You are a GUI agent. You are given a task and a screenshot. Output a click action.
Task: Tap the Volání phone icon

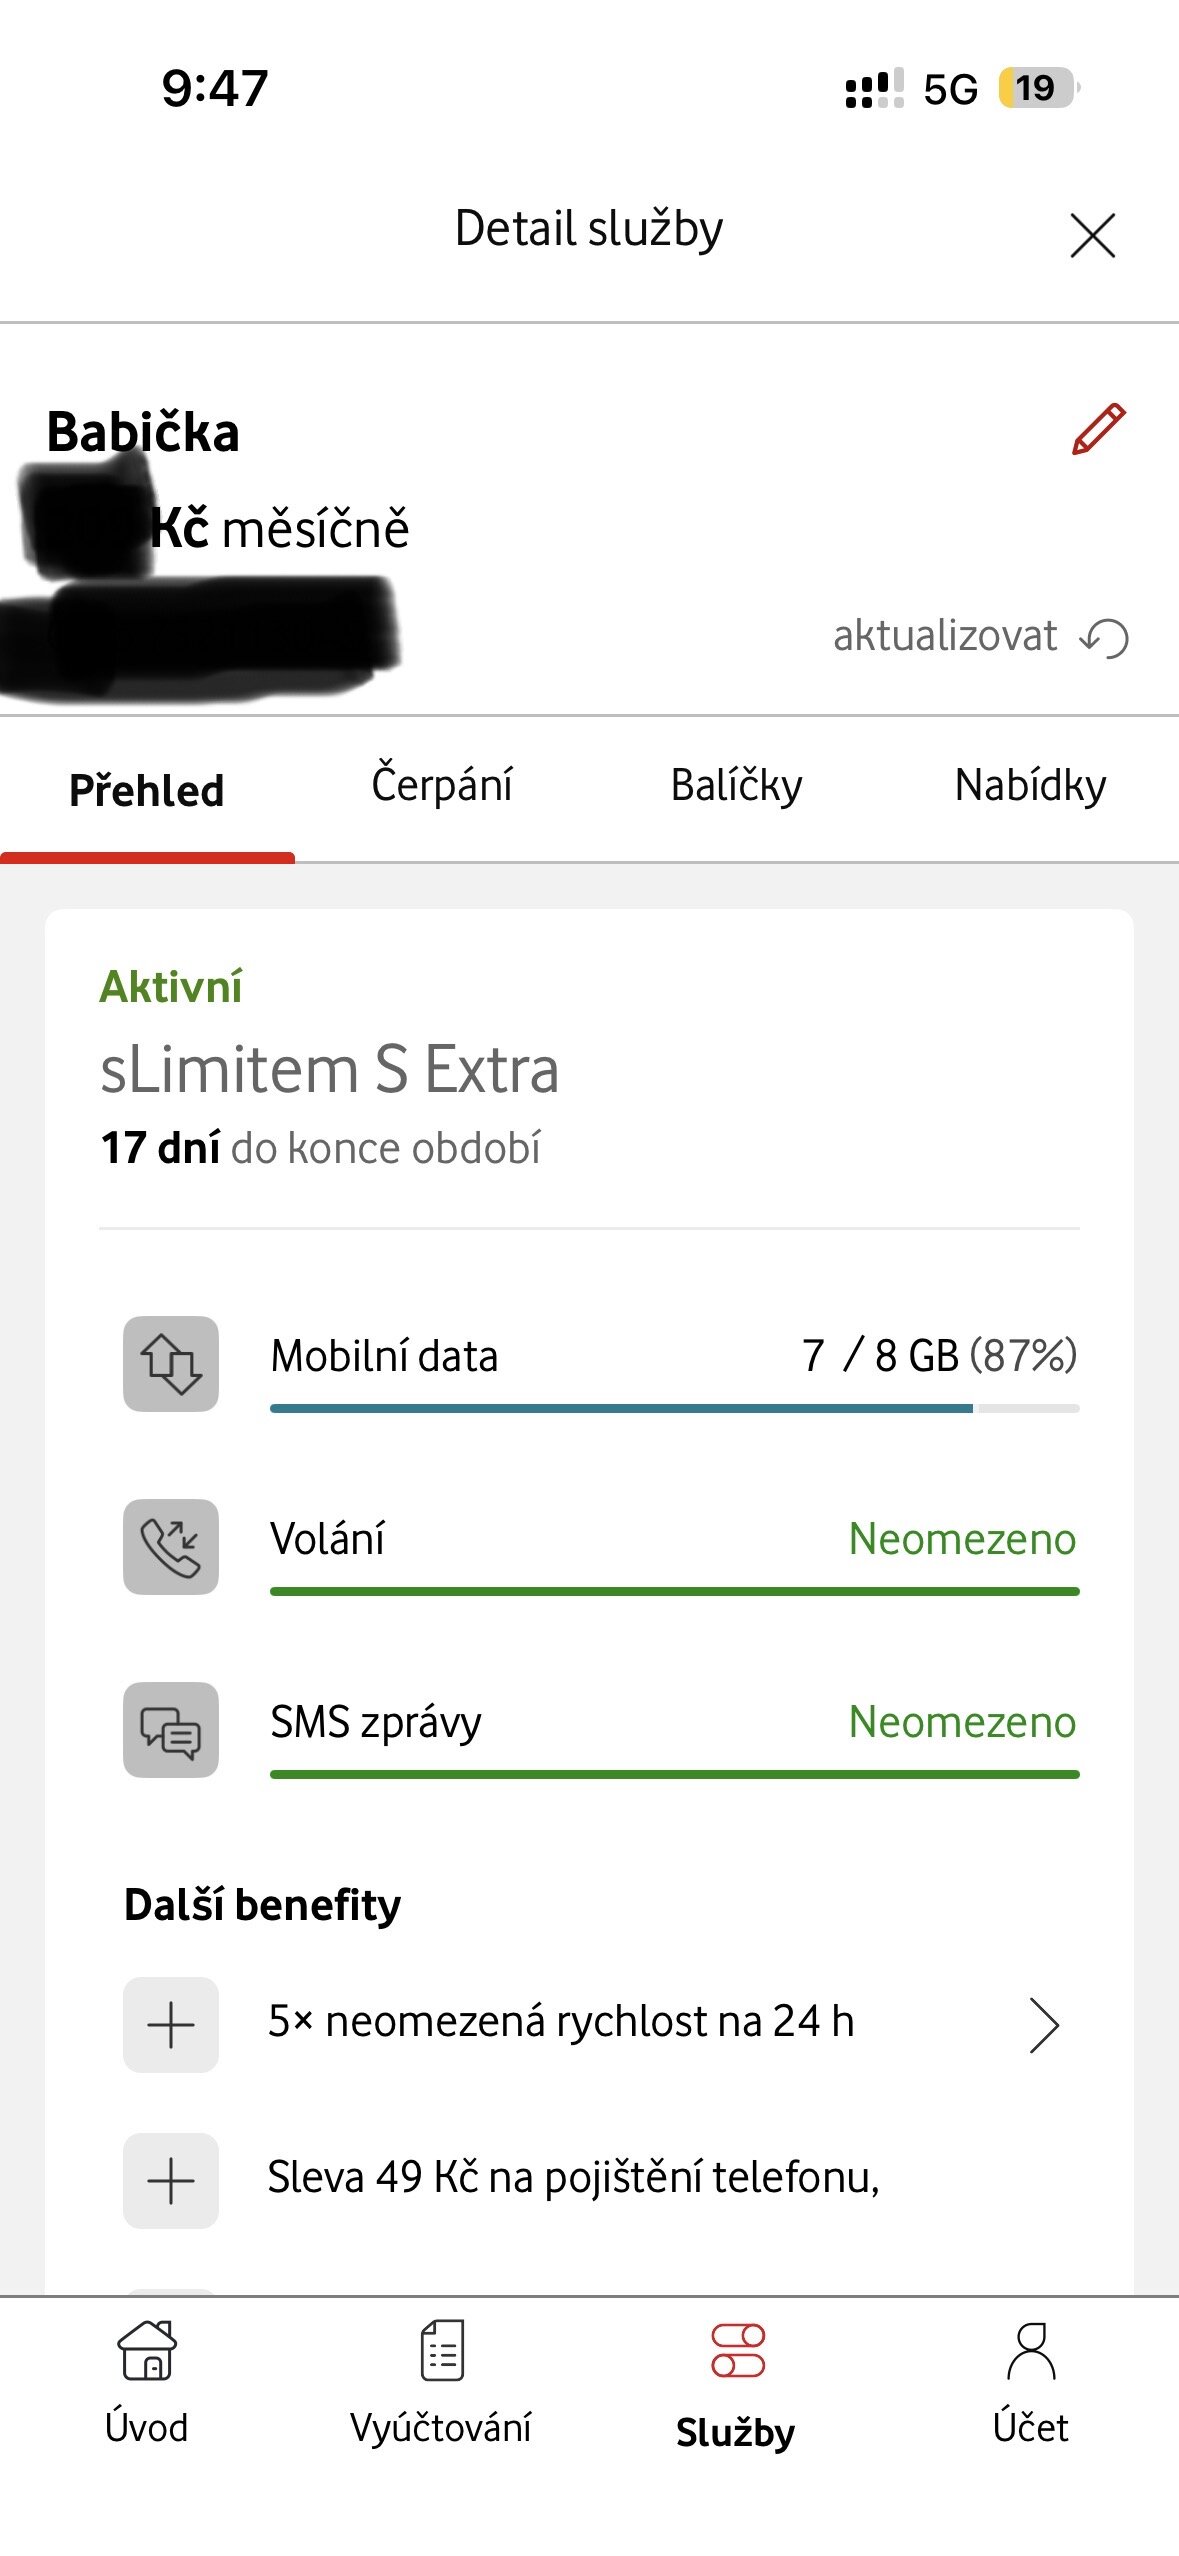pos(171,1546)
